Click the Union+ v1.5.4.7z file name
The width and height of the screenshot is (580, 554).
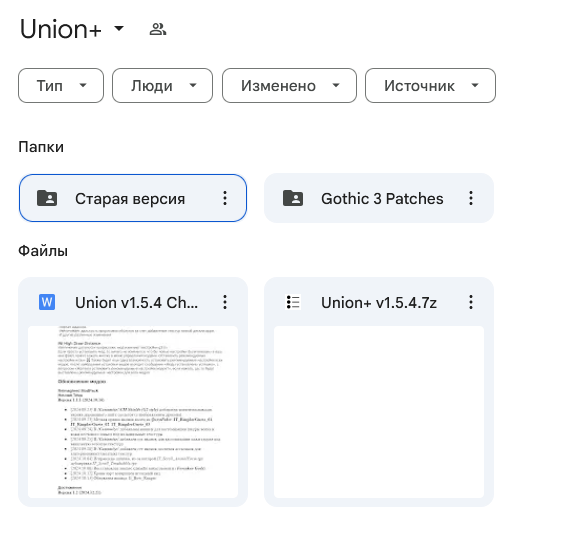click(379, 303)
